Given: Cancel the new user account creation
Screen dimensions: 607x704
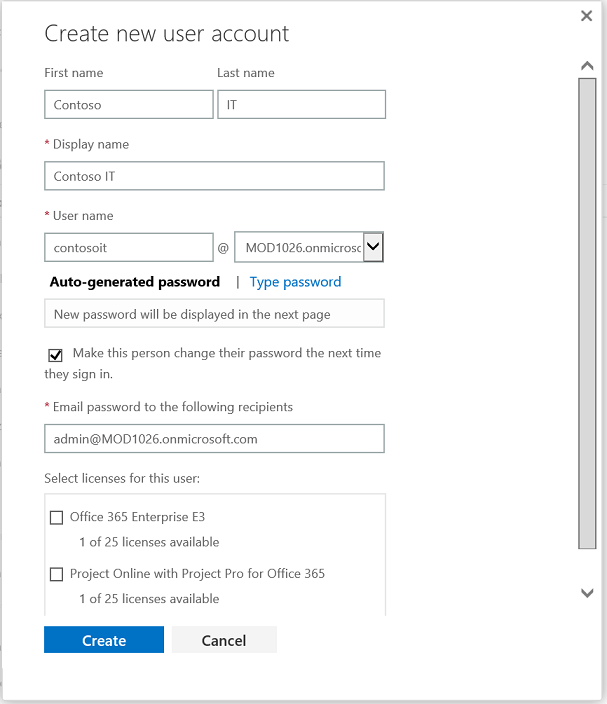Looking at the screenshot, I should pyautogui.click(x=224, y=640).
